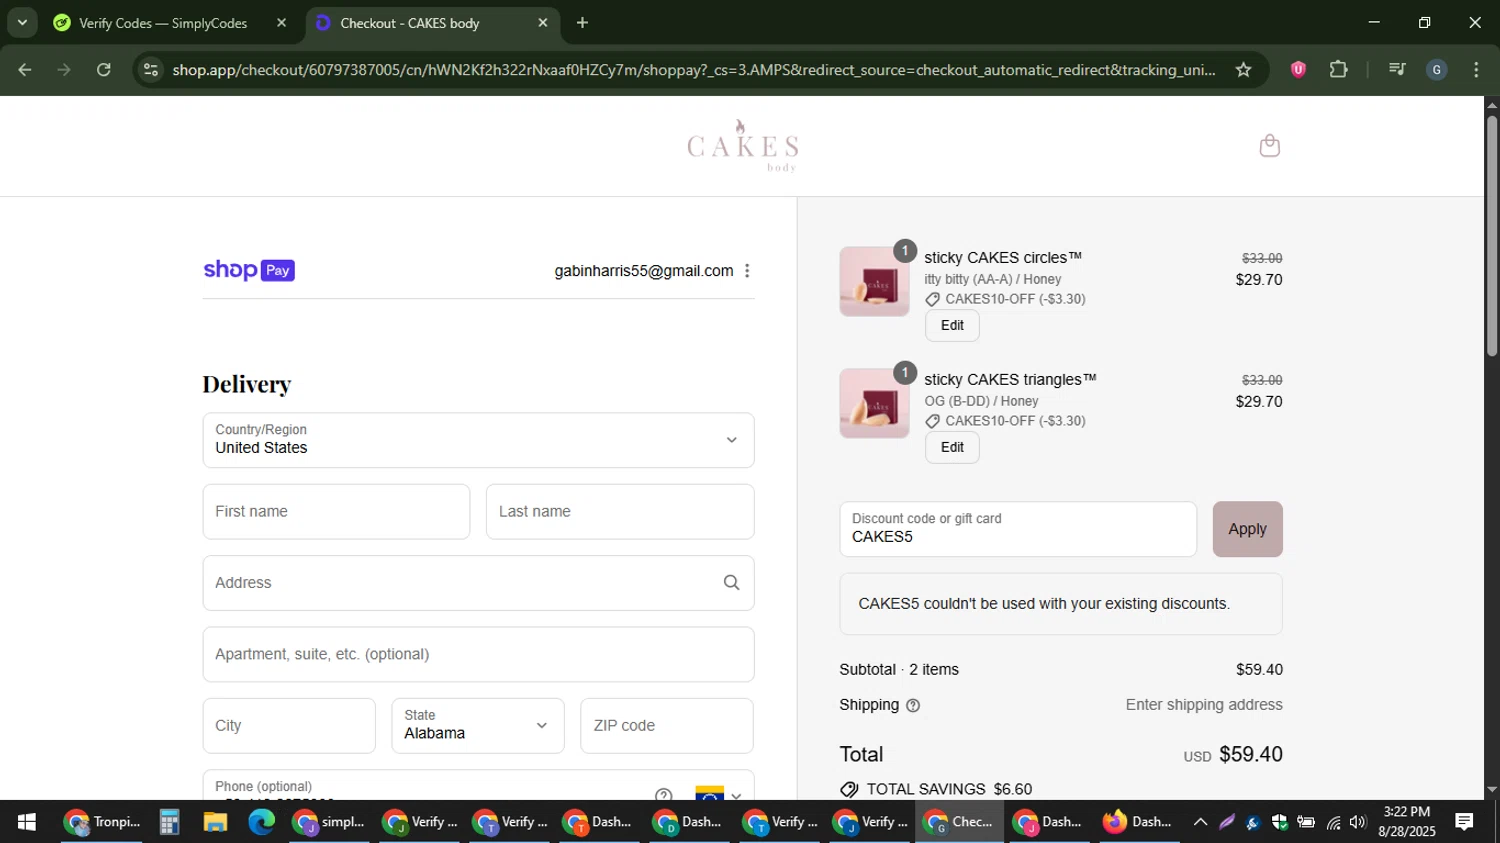Open Chrome three-dot menu
The height and width of the screenshot is (843, 1500).
[1476, 70]
